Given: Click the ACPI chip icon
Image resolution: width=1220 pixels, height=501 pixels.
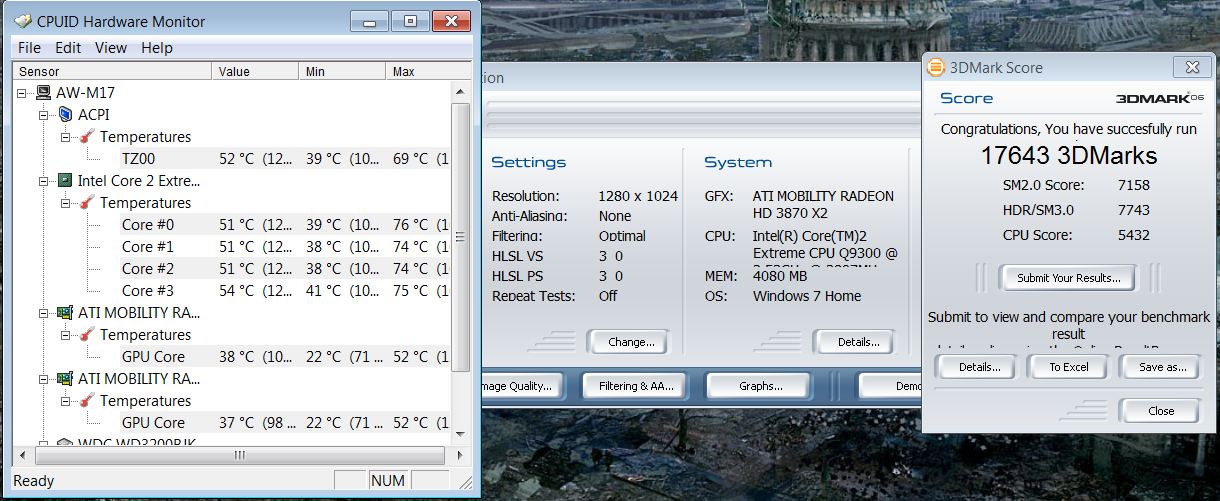Looking at the screenshot, I should tap(65, 115).
